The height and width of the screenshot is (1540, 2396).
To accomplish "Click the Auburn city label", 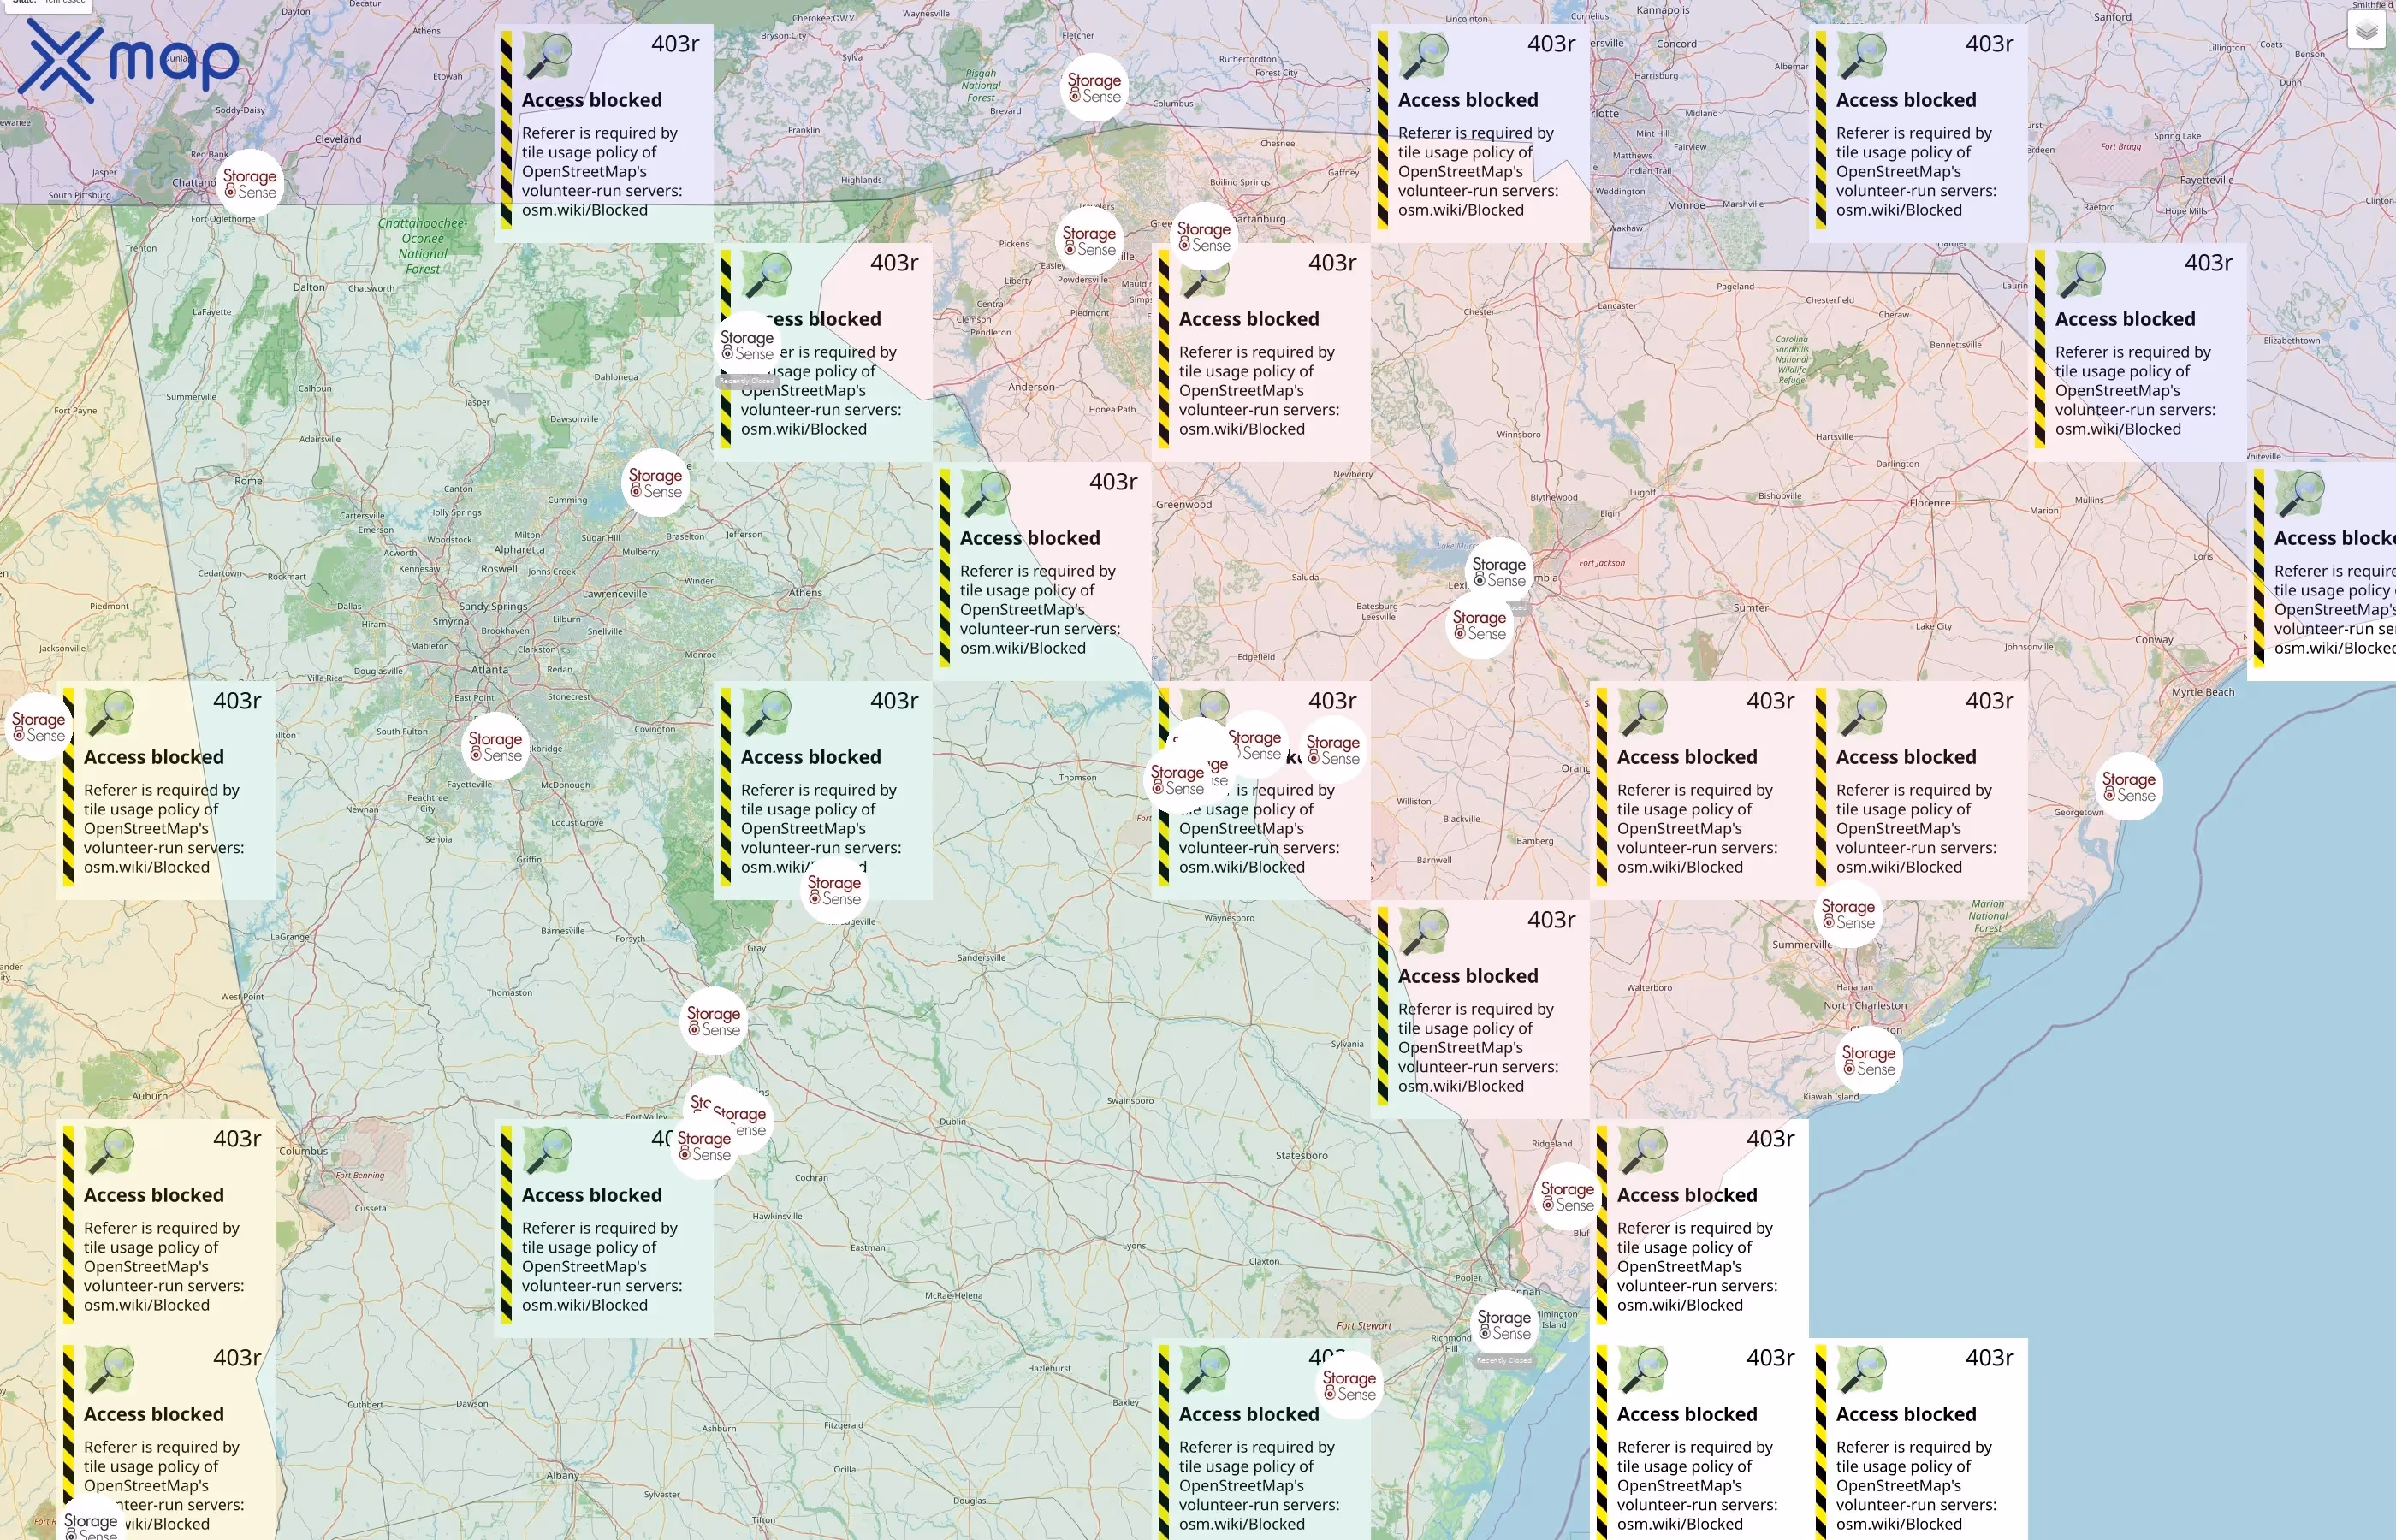I will [150, 1096].
